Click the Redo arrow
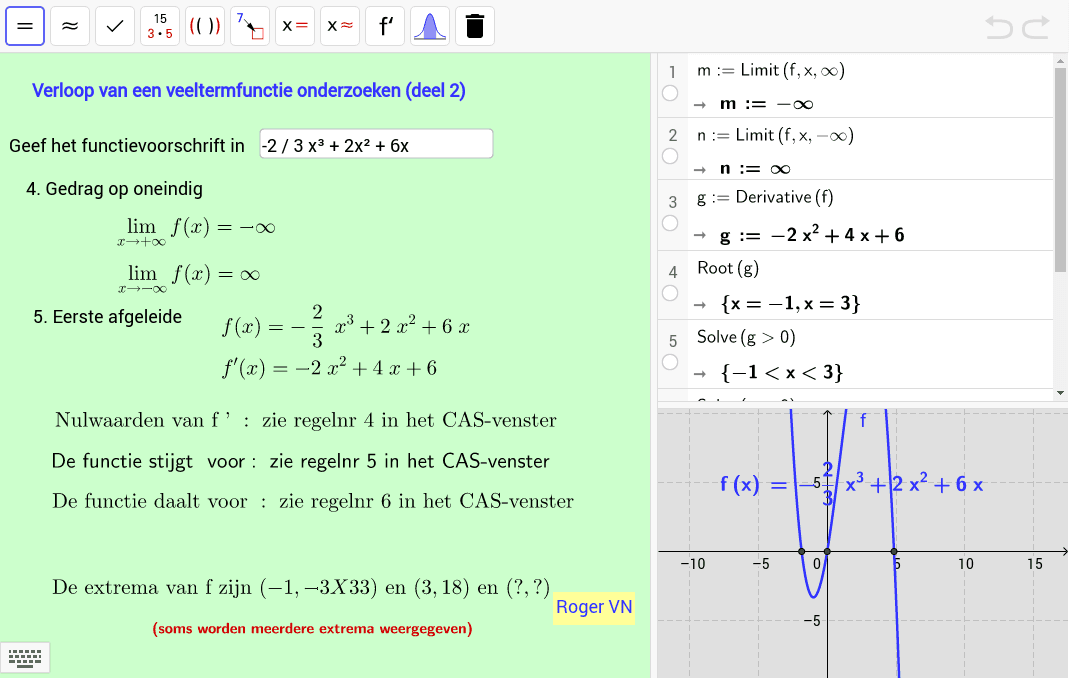Screen dimensions: 1070x680 (1036, 27)
